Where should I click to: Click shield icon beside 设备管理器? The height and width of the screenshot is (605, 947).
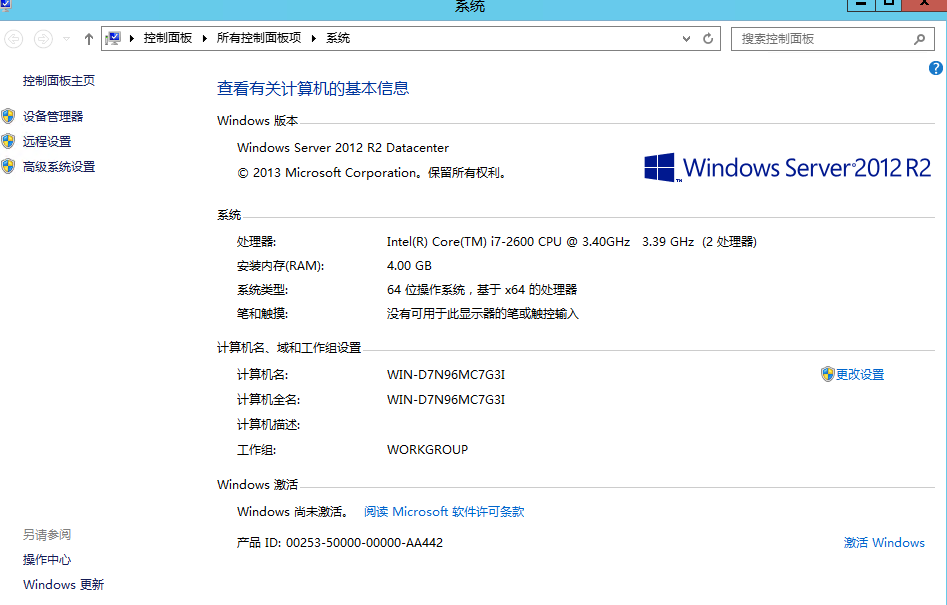[8, 116]
